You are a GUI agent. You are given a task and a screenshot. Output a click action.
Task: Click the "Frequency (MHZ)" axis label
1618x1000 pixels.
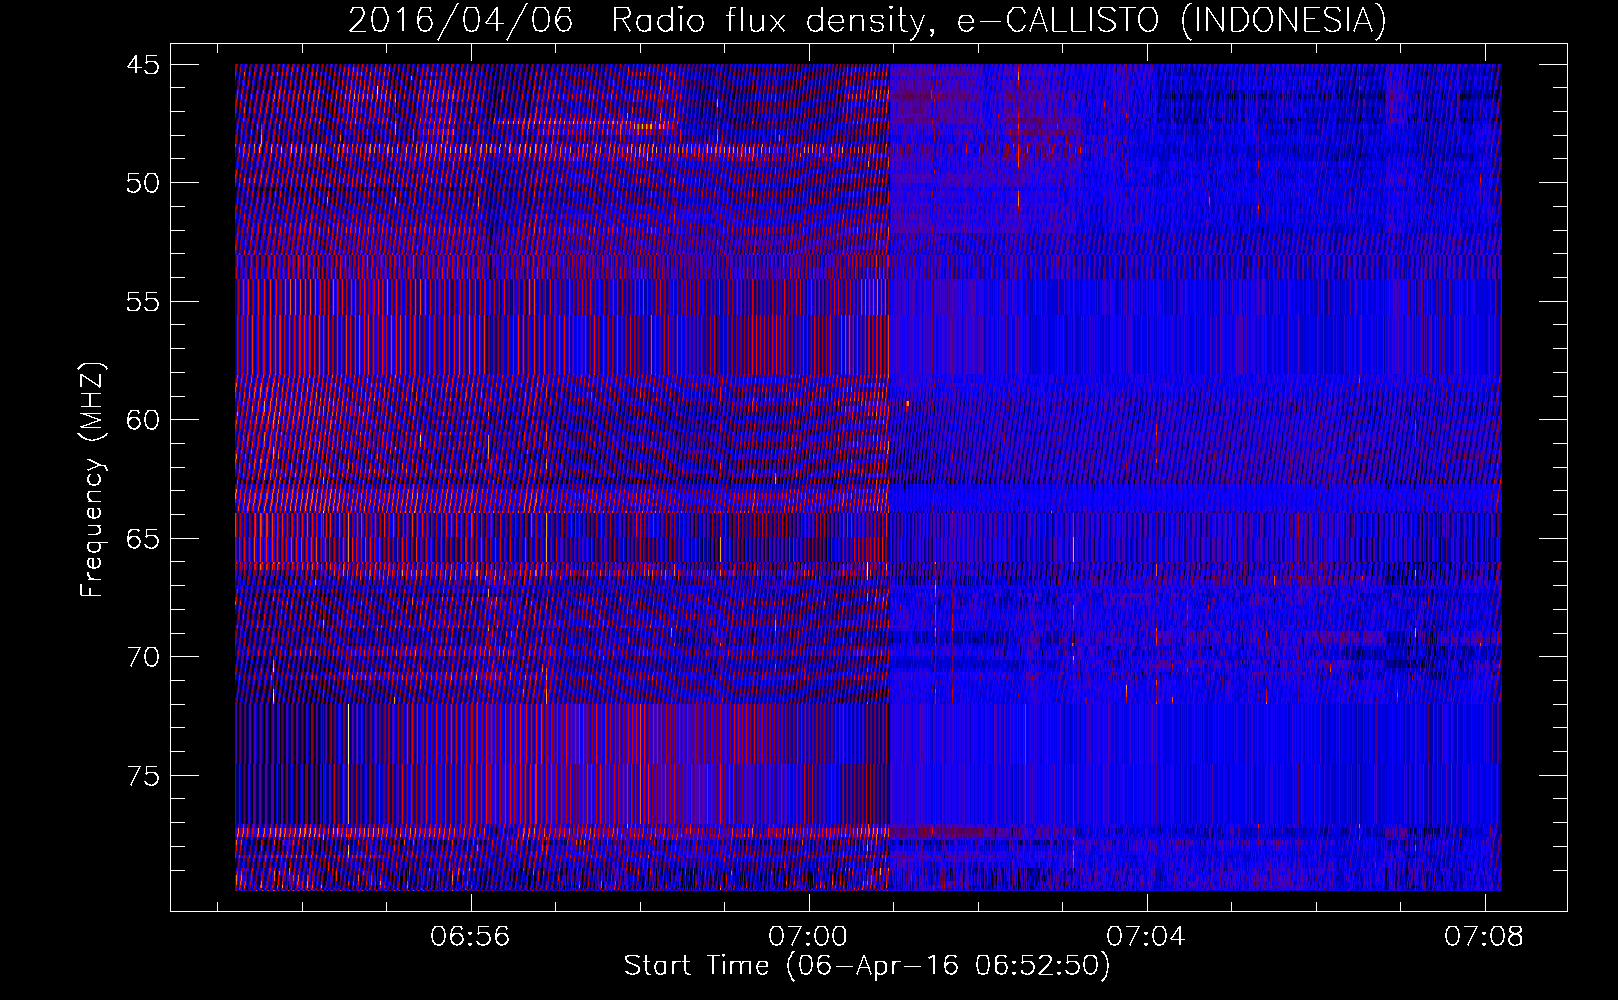92,480
